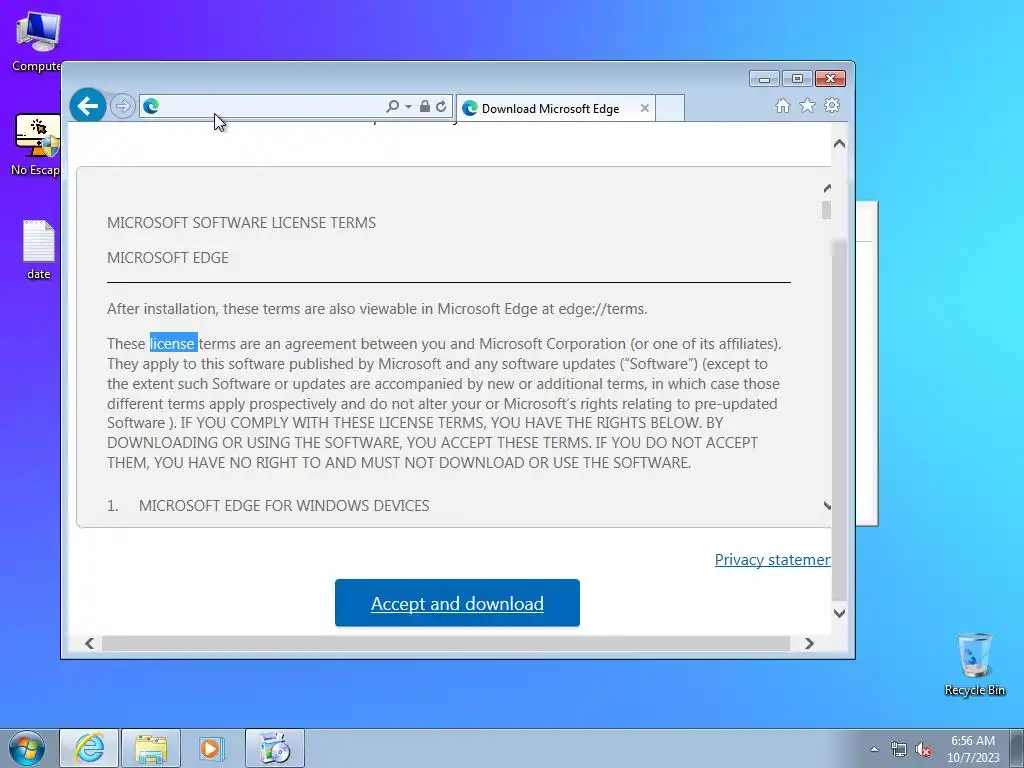1024x768 pixels.
Task: Click the installer disc taskbar icon
Action: (x=275, y=748)
